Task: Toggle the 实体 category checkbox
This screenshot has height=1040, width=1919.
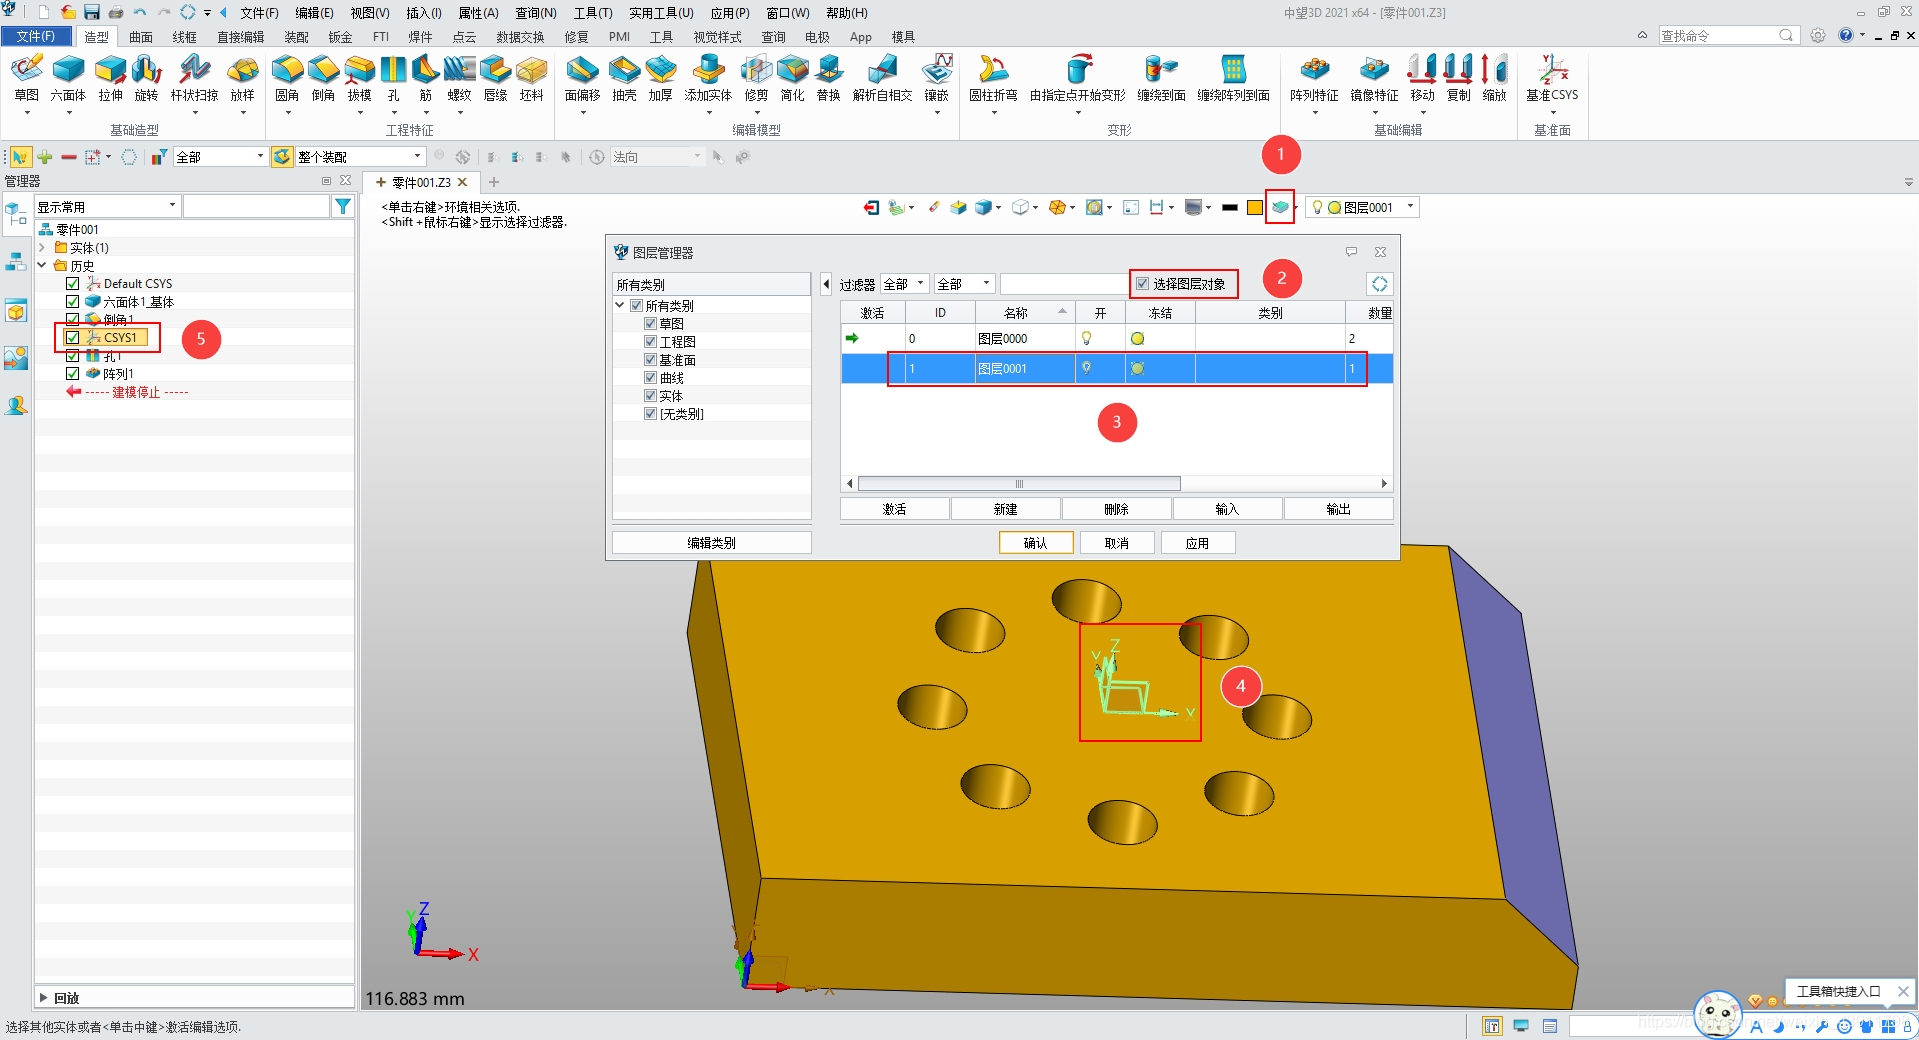Action: click(650, 396)
